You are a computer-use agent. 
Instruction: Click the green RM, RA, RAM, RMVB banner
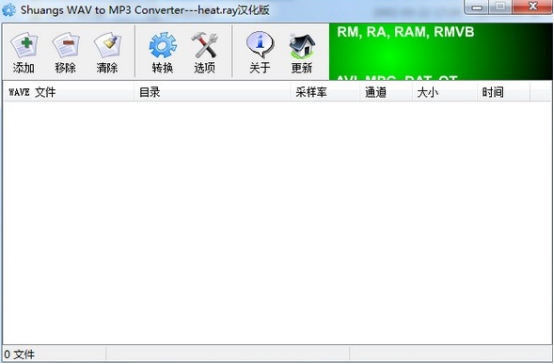(441, 52)
